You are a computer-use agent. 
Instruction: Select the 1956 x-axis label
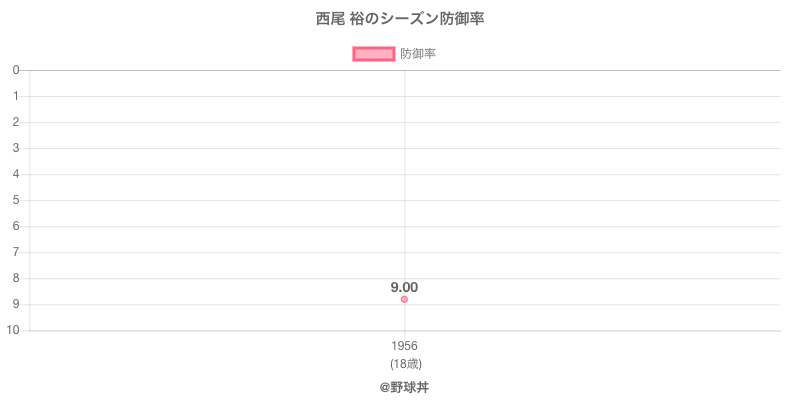pos(404,346)
